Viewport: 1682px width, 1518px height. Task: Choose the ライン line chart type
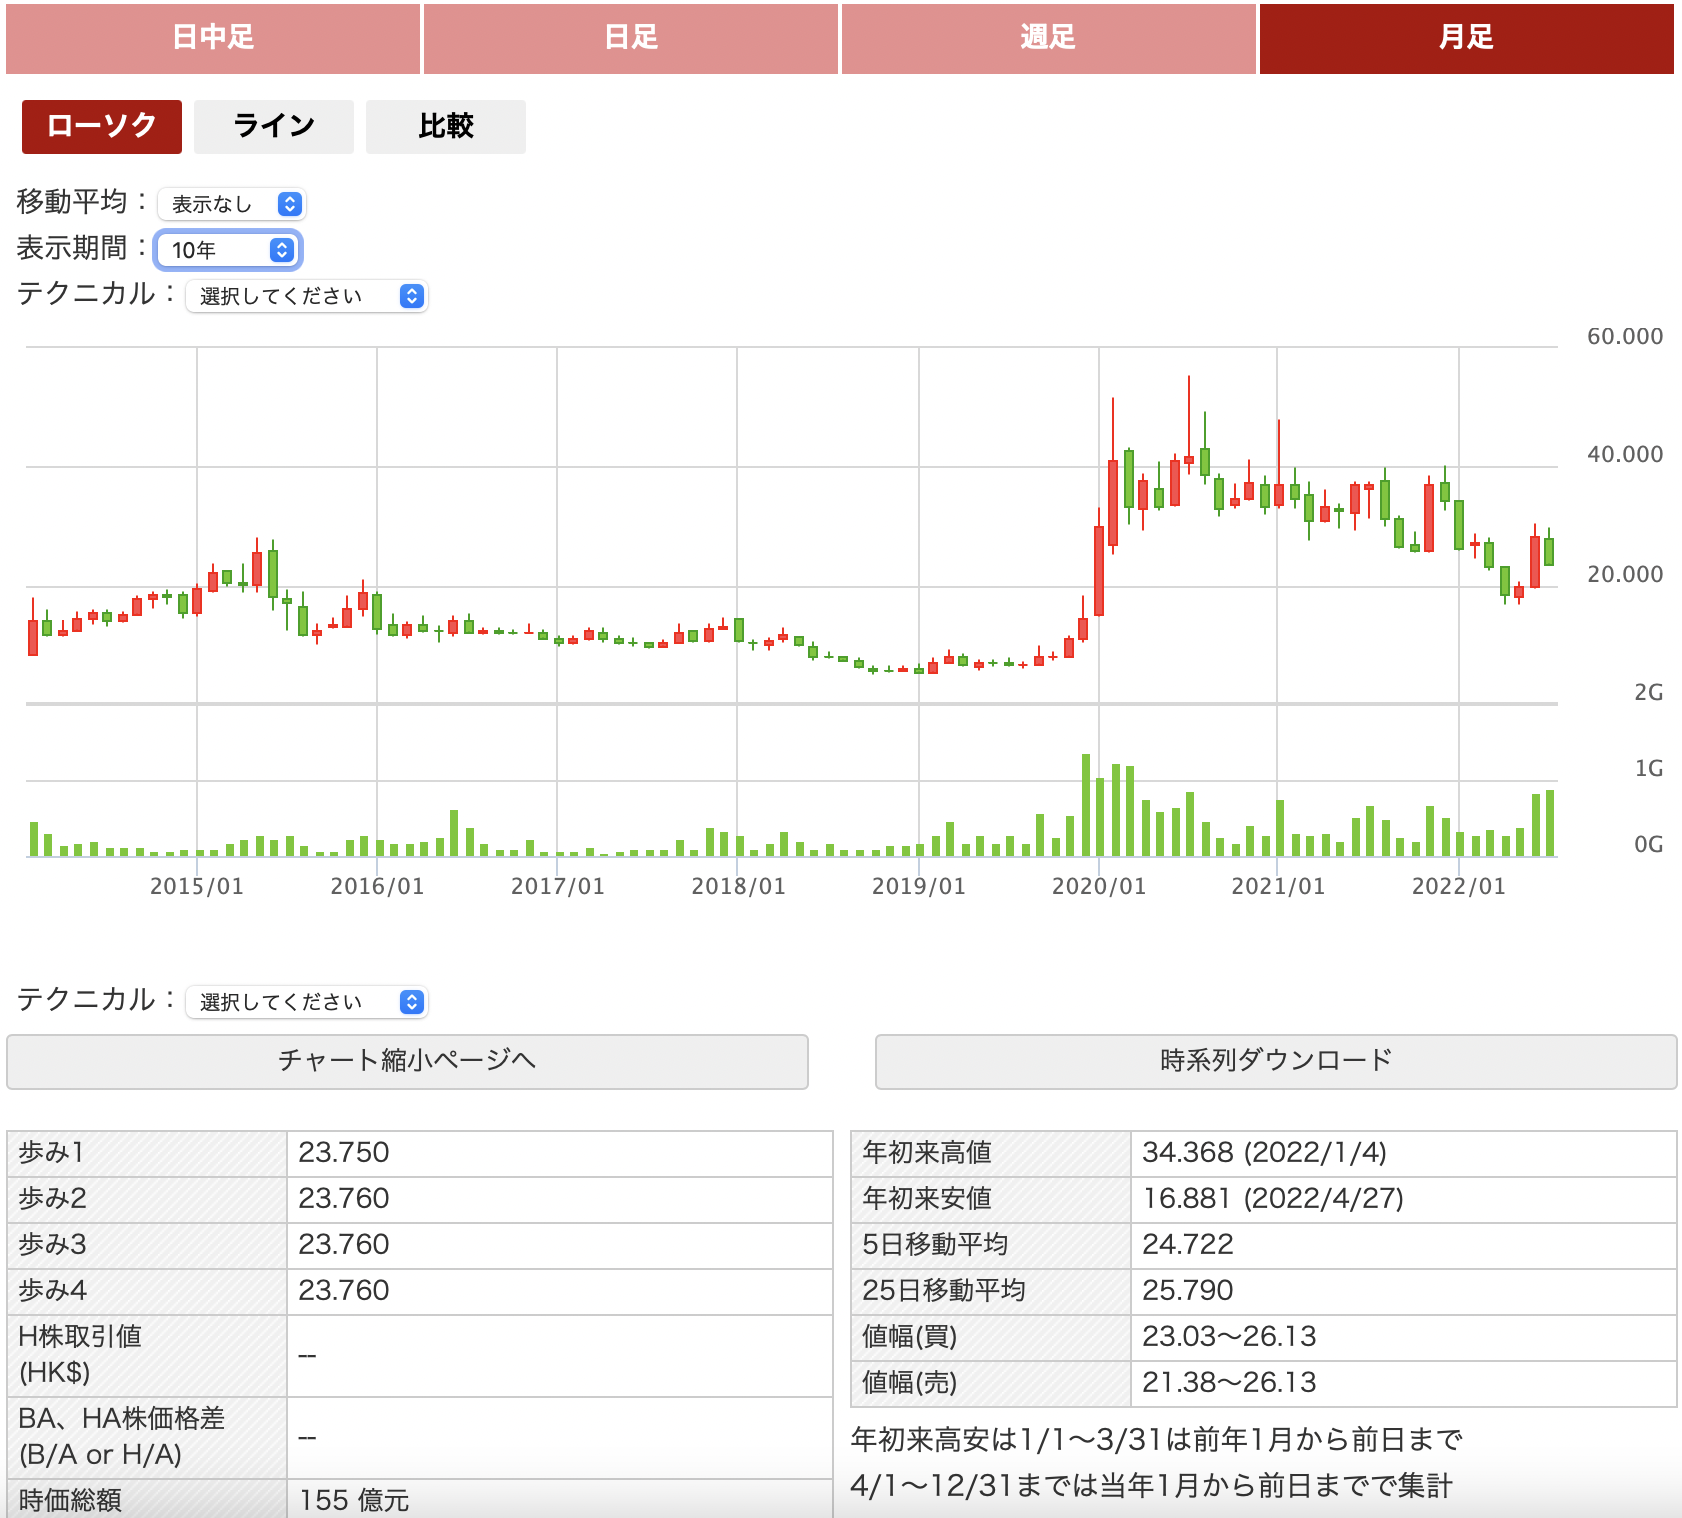(274, 126)
